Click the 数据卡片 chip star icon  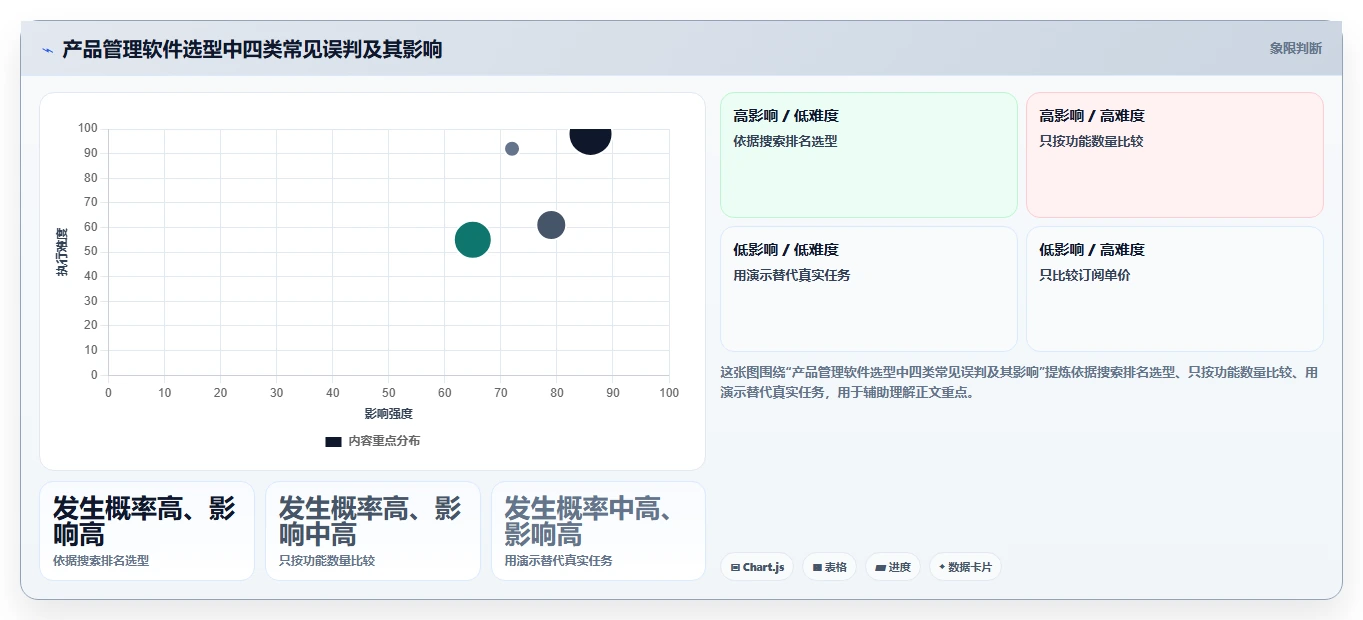coord(942,567)
